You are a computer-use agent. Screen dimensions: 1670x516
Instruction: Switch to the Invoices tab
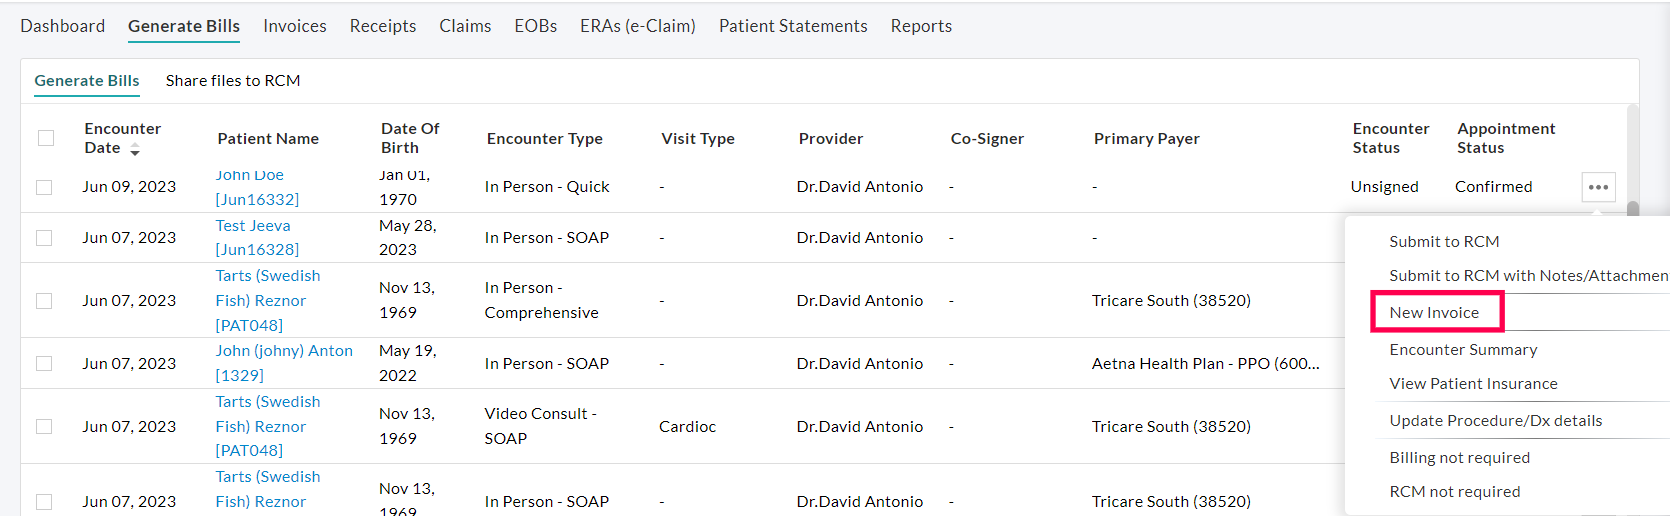(295, 26)
